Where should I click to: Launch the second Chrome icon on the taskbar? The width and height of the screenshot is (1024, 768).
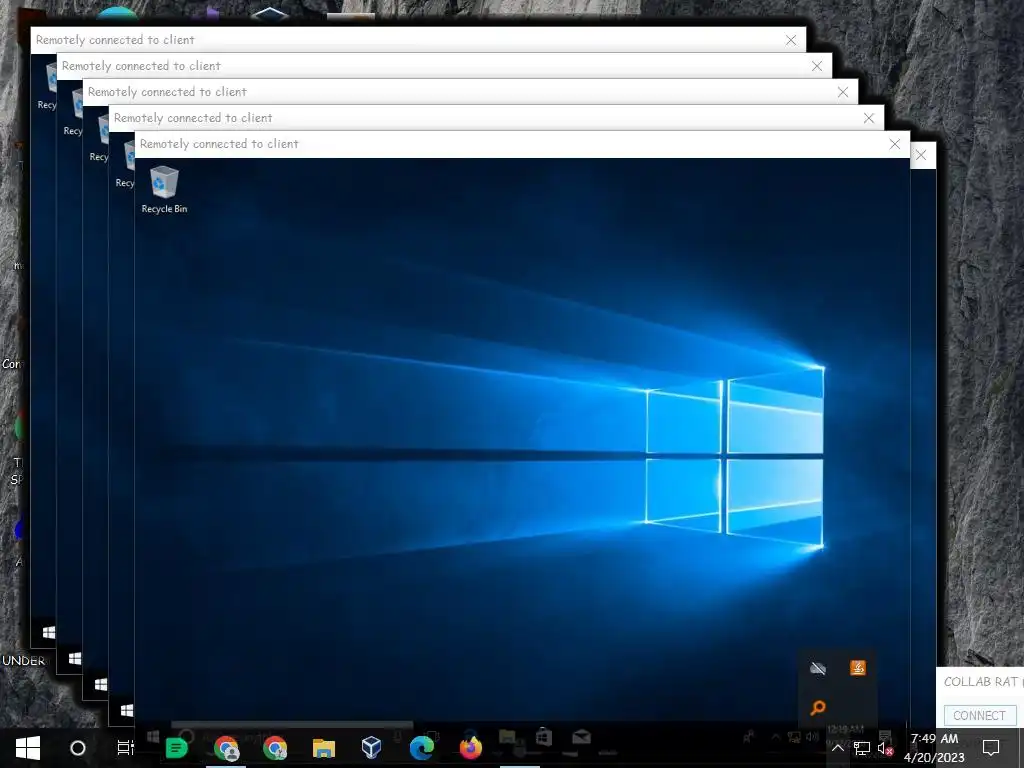coord(275,748)
